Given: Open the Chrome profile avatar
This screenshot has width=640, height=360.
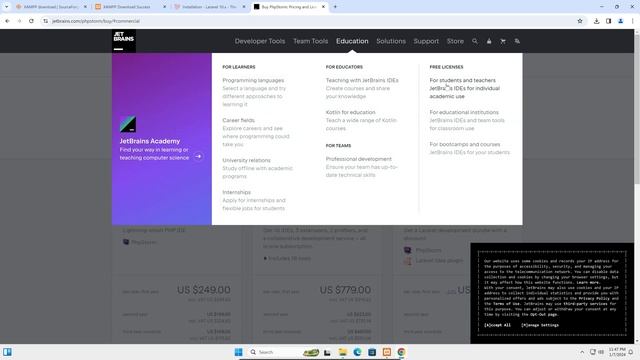Looking at the screenshot, I should point(620,21).
